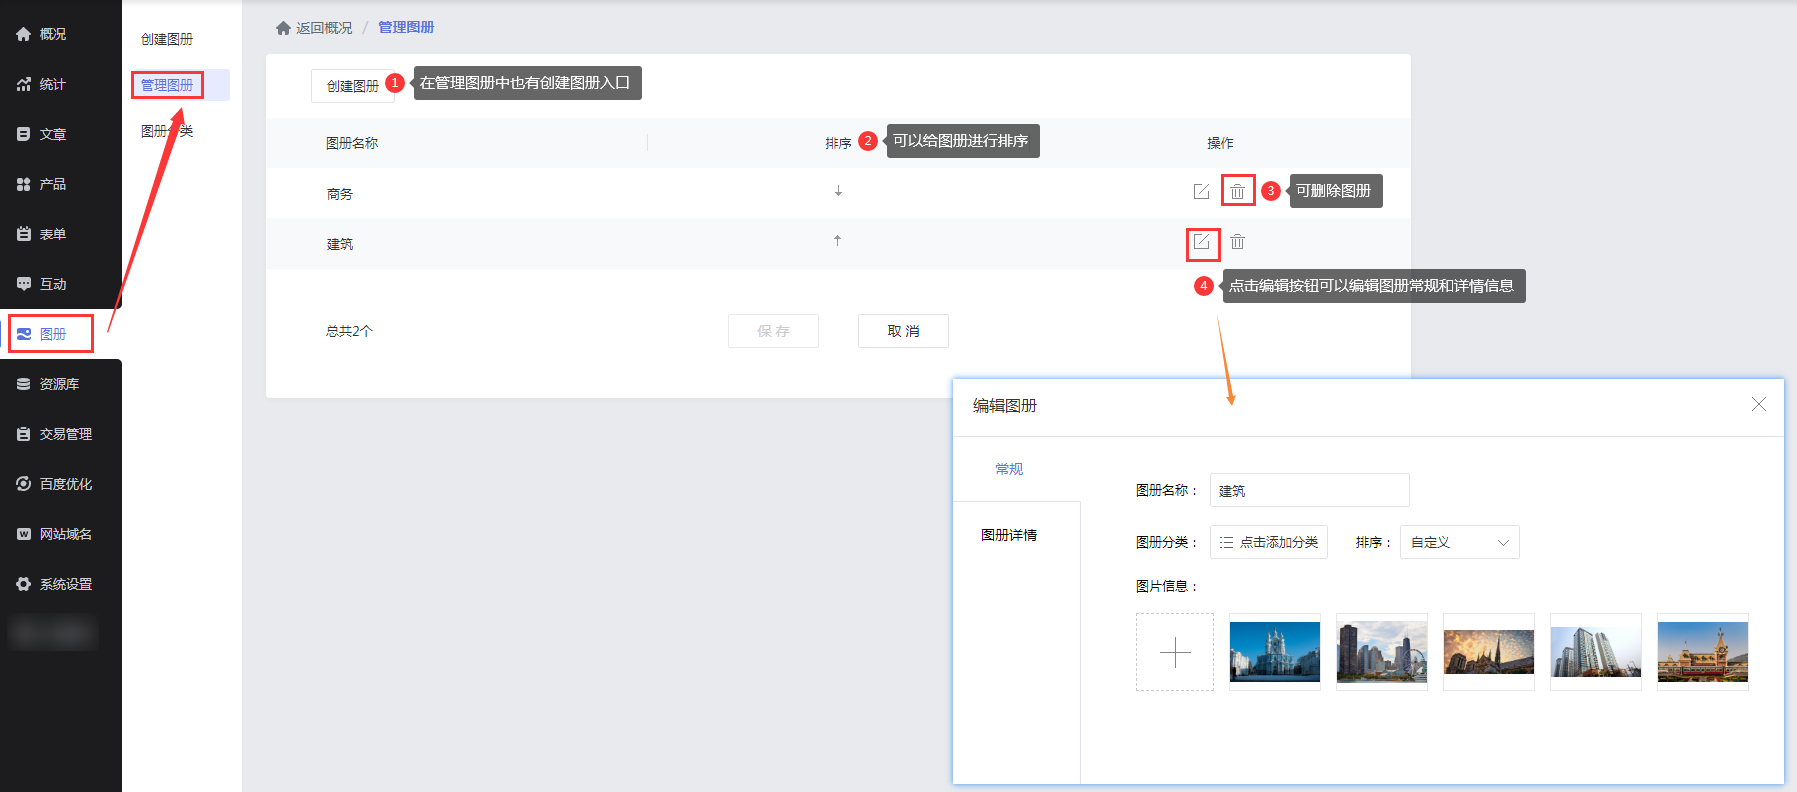Open the 创建图册 submenu item
Viewport: 1797px width, 792px height.
(167, 39)
